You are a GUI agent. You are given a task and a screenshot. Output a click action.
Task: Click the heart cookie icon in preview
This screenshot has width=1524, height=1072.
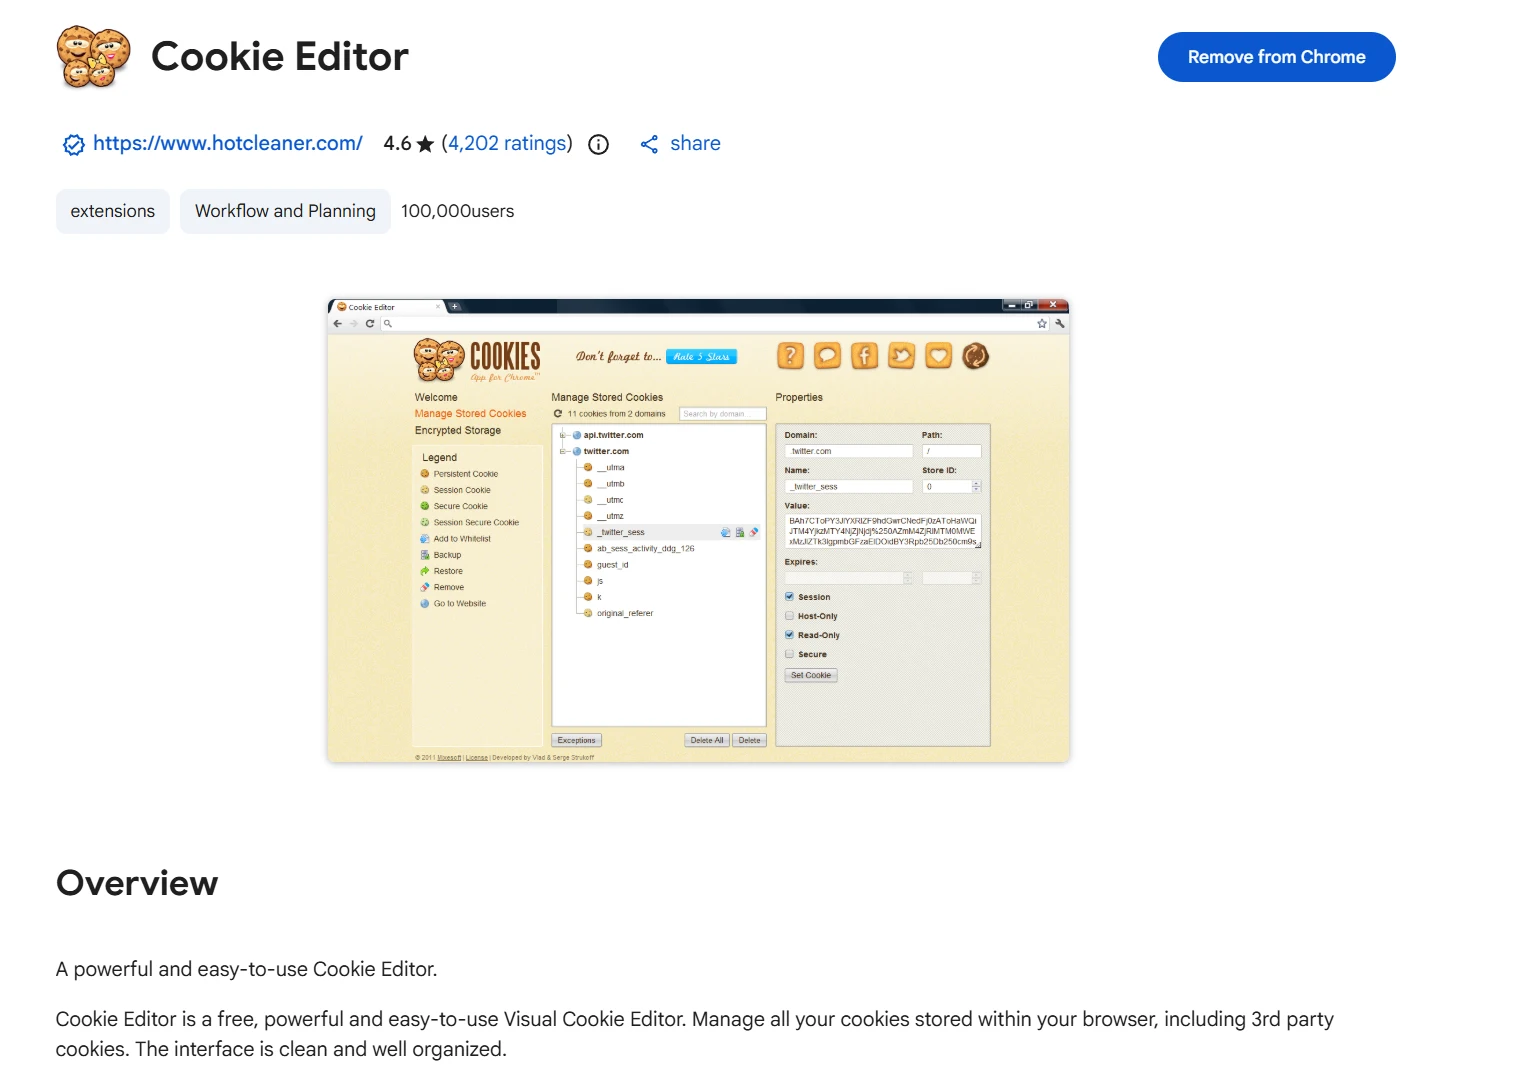click(938, 355)
